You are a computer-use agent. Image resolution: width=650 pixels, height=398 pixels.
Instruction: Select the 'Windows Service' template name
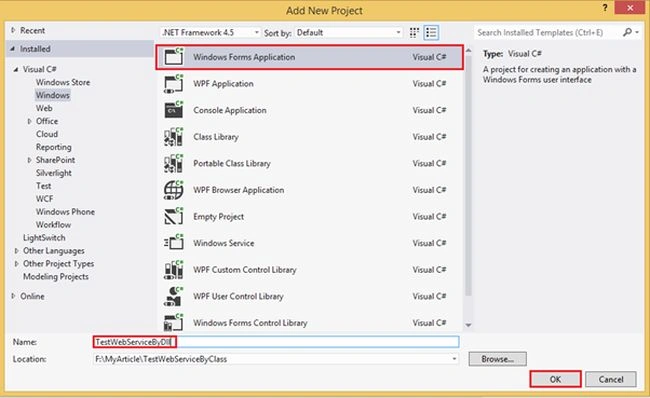click(224, 243)
